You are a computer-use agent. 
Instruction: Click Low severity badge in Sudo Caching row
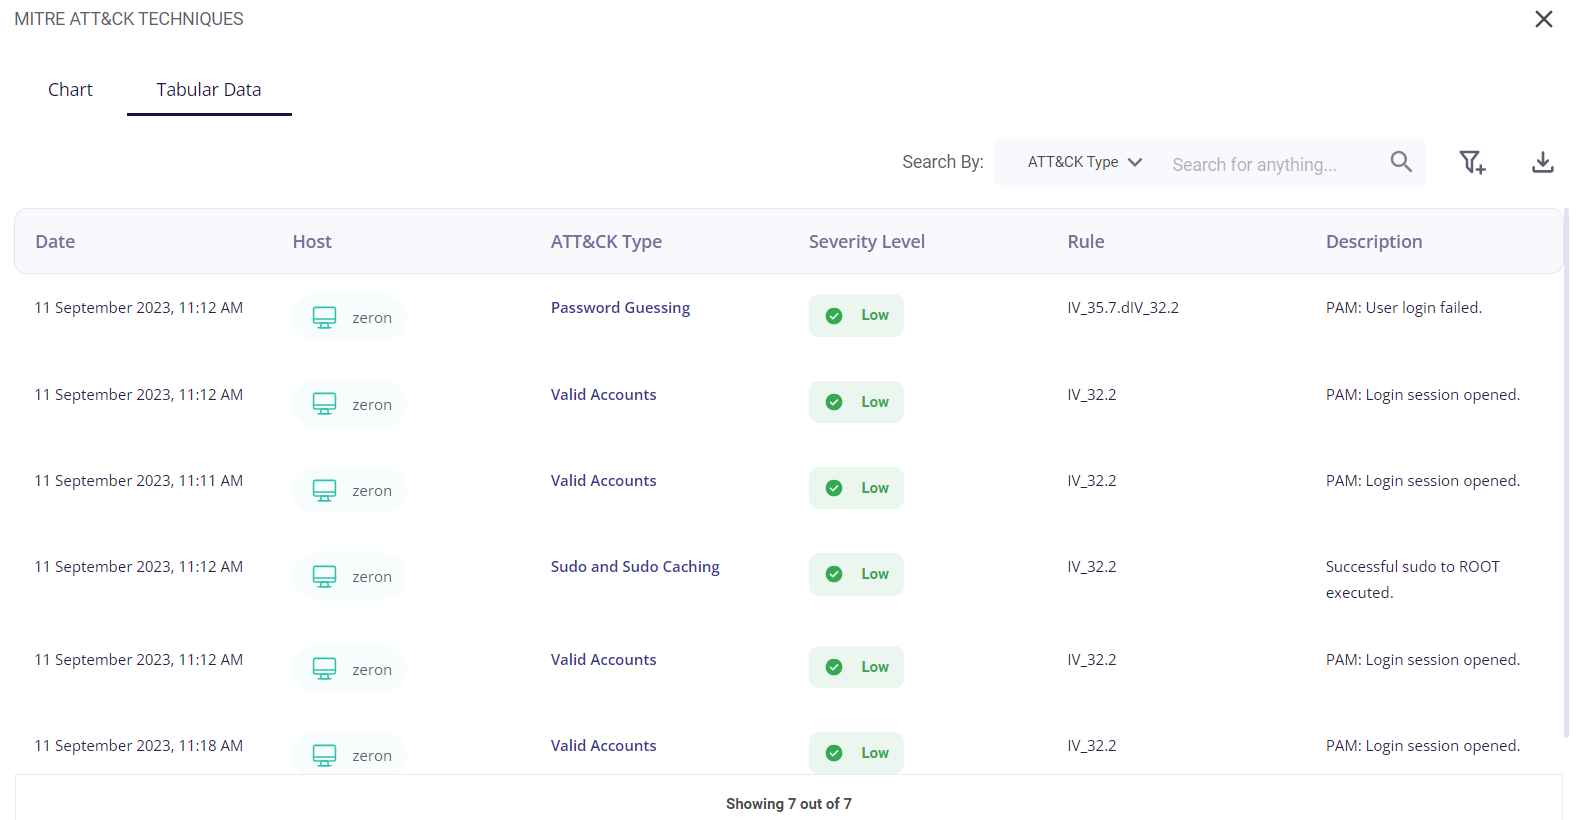coord(856,574)
